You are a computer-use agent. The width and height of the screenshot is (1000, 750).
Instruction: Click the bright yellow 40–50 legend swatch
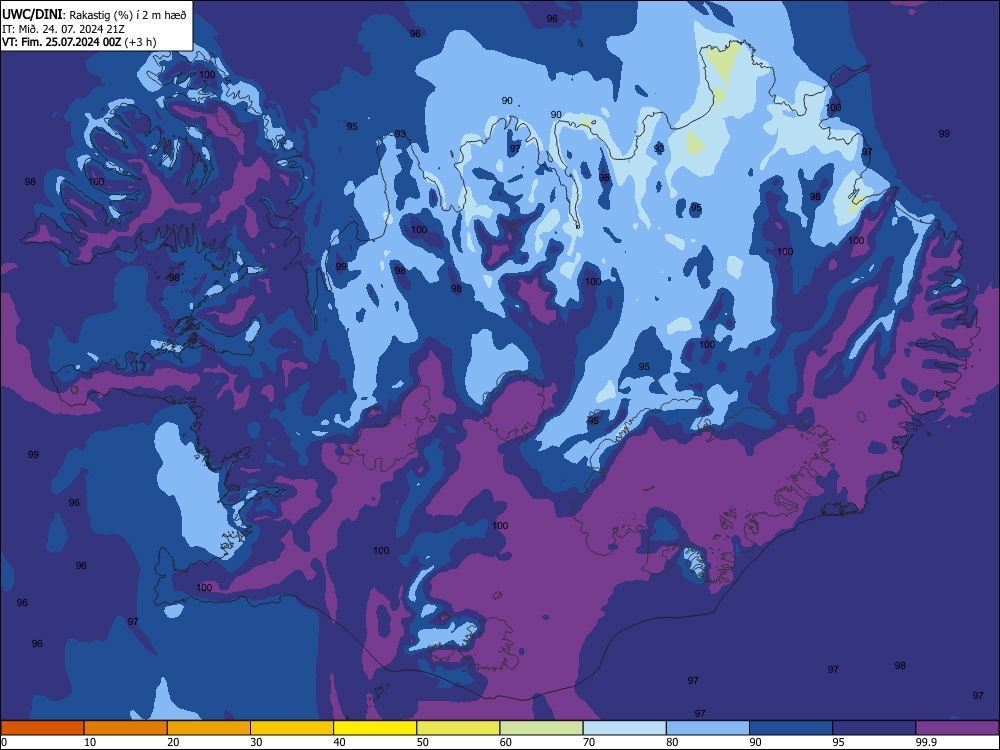(x=375, y=728)
